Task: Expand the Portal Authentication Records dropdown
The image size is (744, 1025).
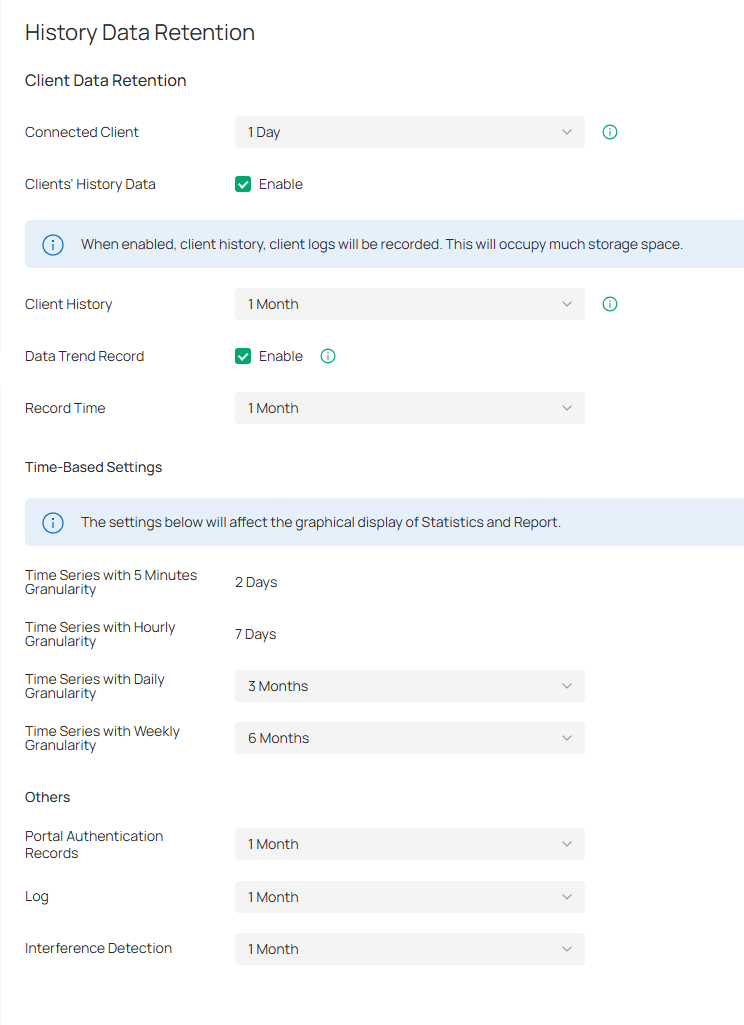Action: [409, 844]
